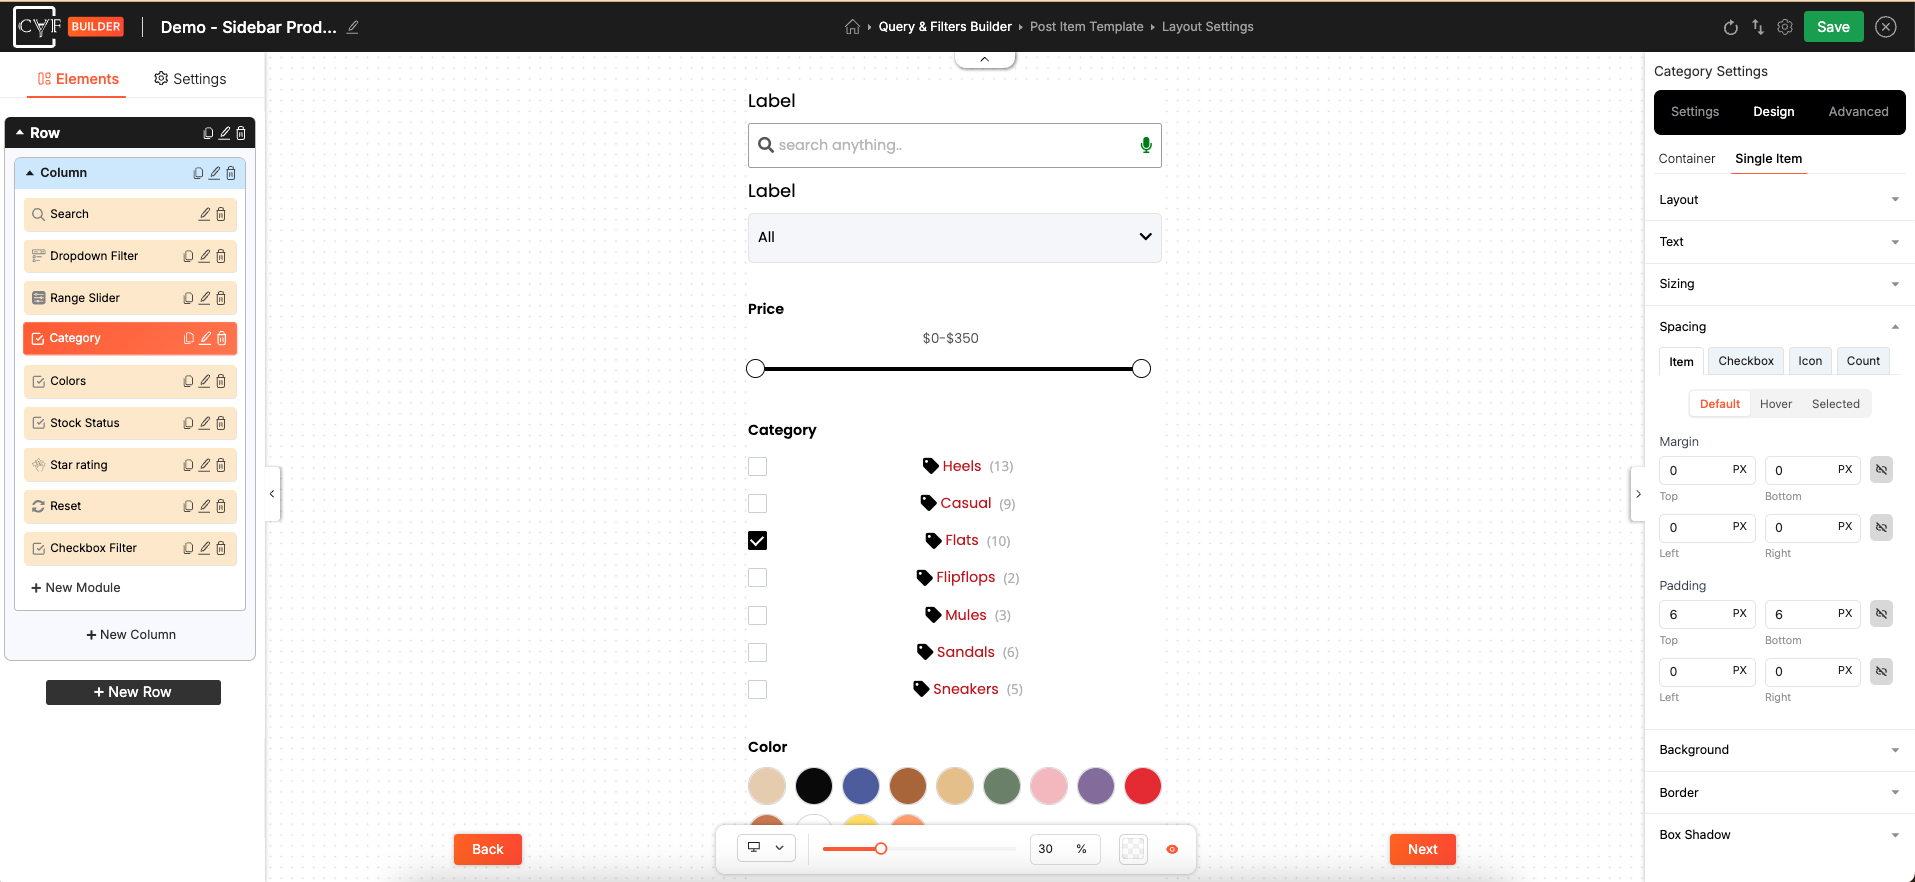Expand the Text section
The width and height of the screenshot is (1915, 882).
pos(1779,242)
